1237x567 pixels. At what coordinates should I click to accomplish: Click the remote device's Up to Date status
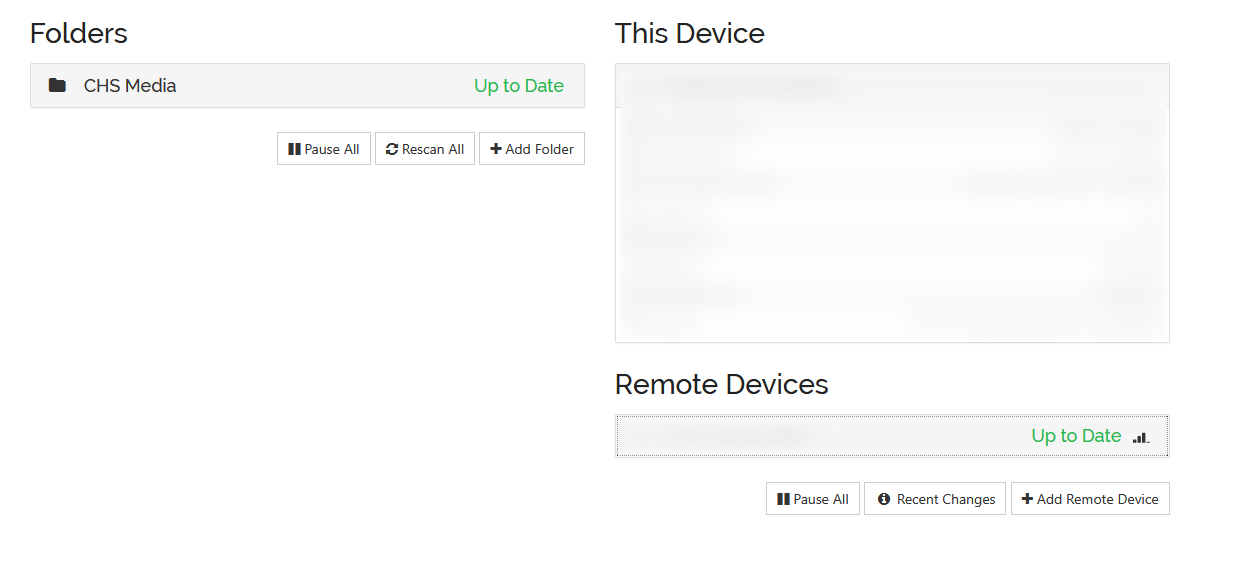[x=1076, y=436]
